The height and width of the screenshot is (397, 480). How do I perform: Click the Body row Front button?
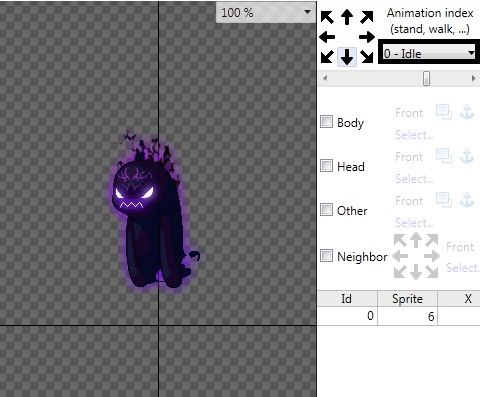pos(409,113)
